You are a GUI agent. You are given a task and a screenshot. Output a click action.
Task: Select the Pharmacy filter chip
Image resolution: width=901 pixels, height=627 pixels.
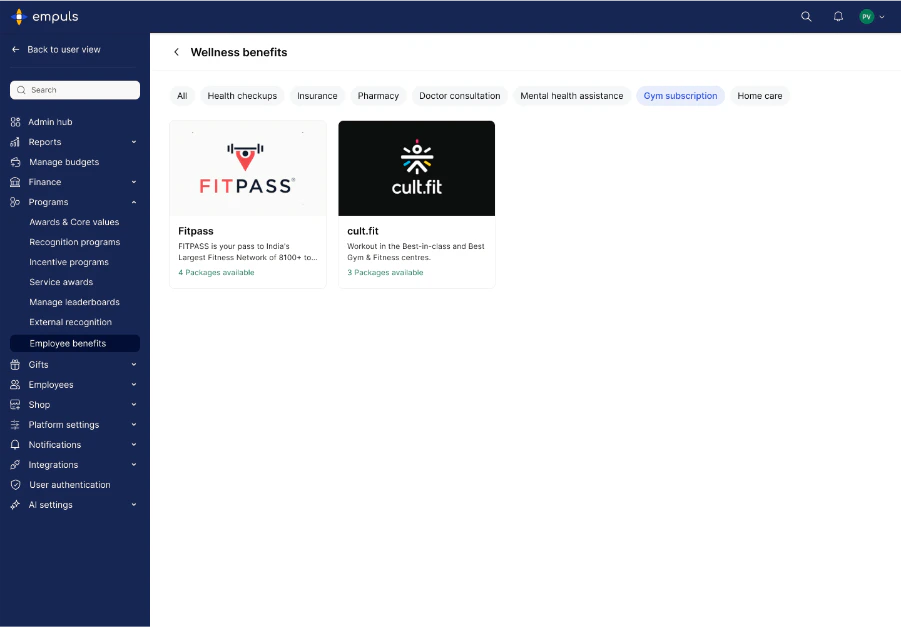coord(378,96)
